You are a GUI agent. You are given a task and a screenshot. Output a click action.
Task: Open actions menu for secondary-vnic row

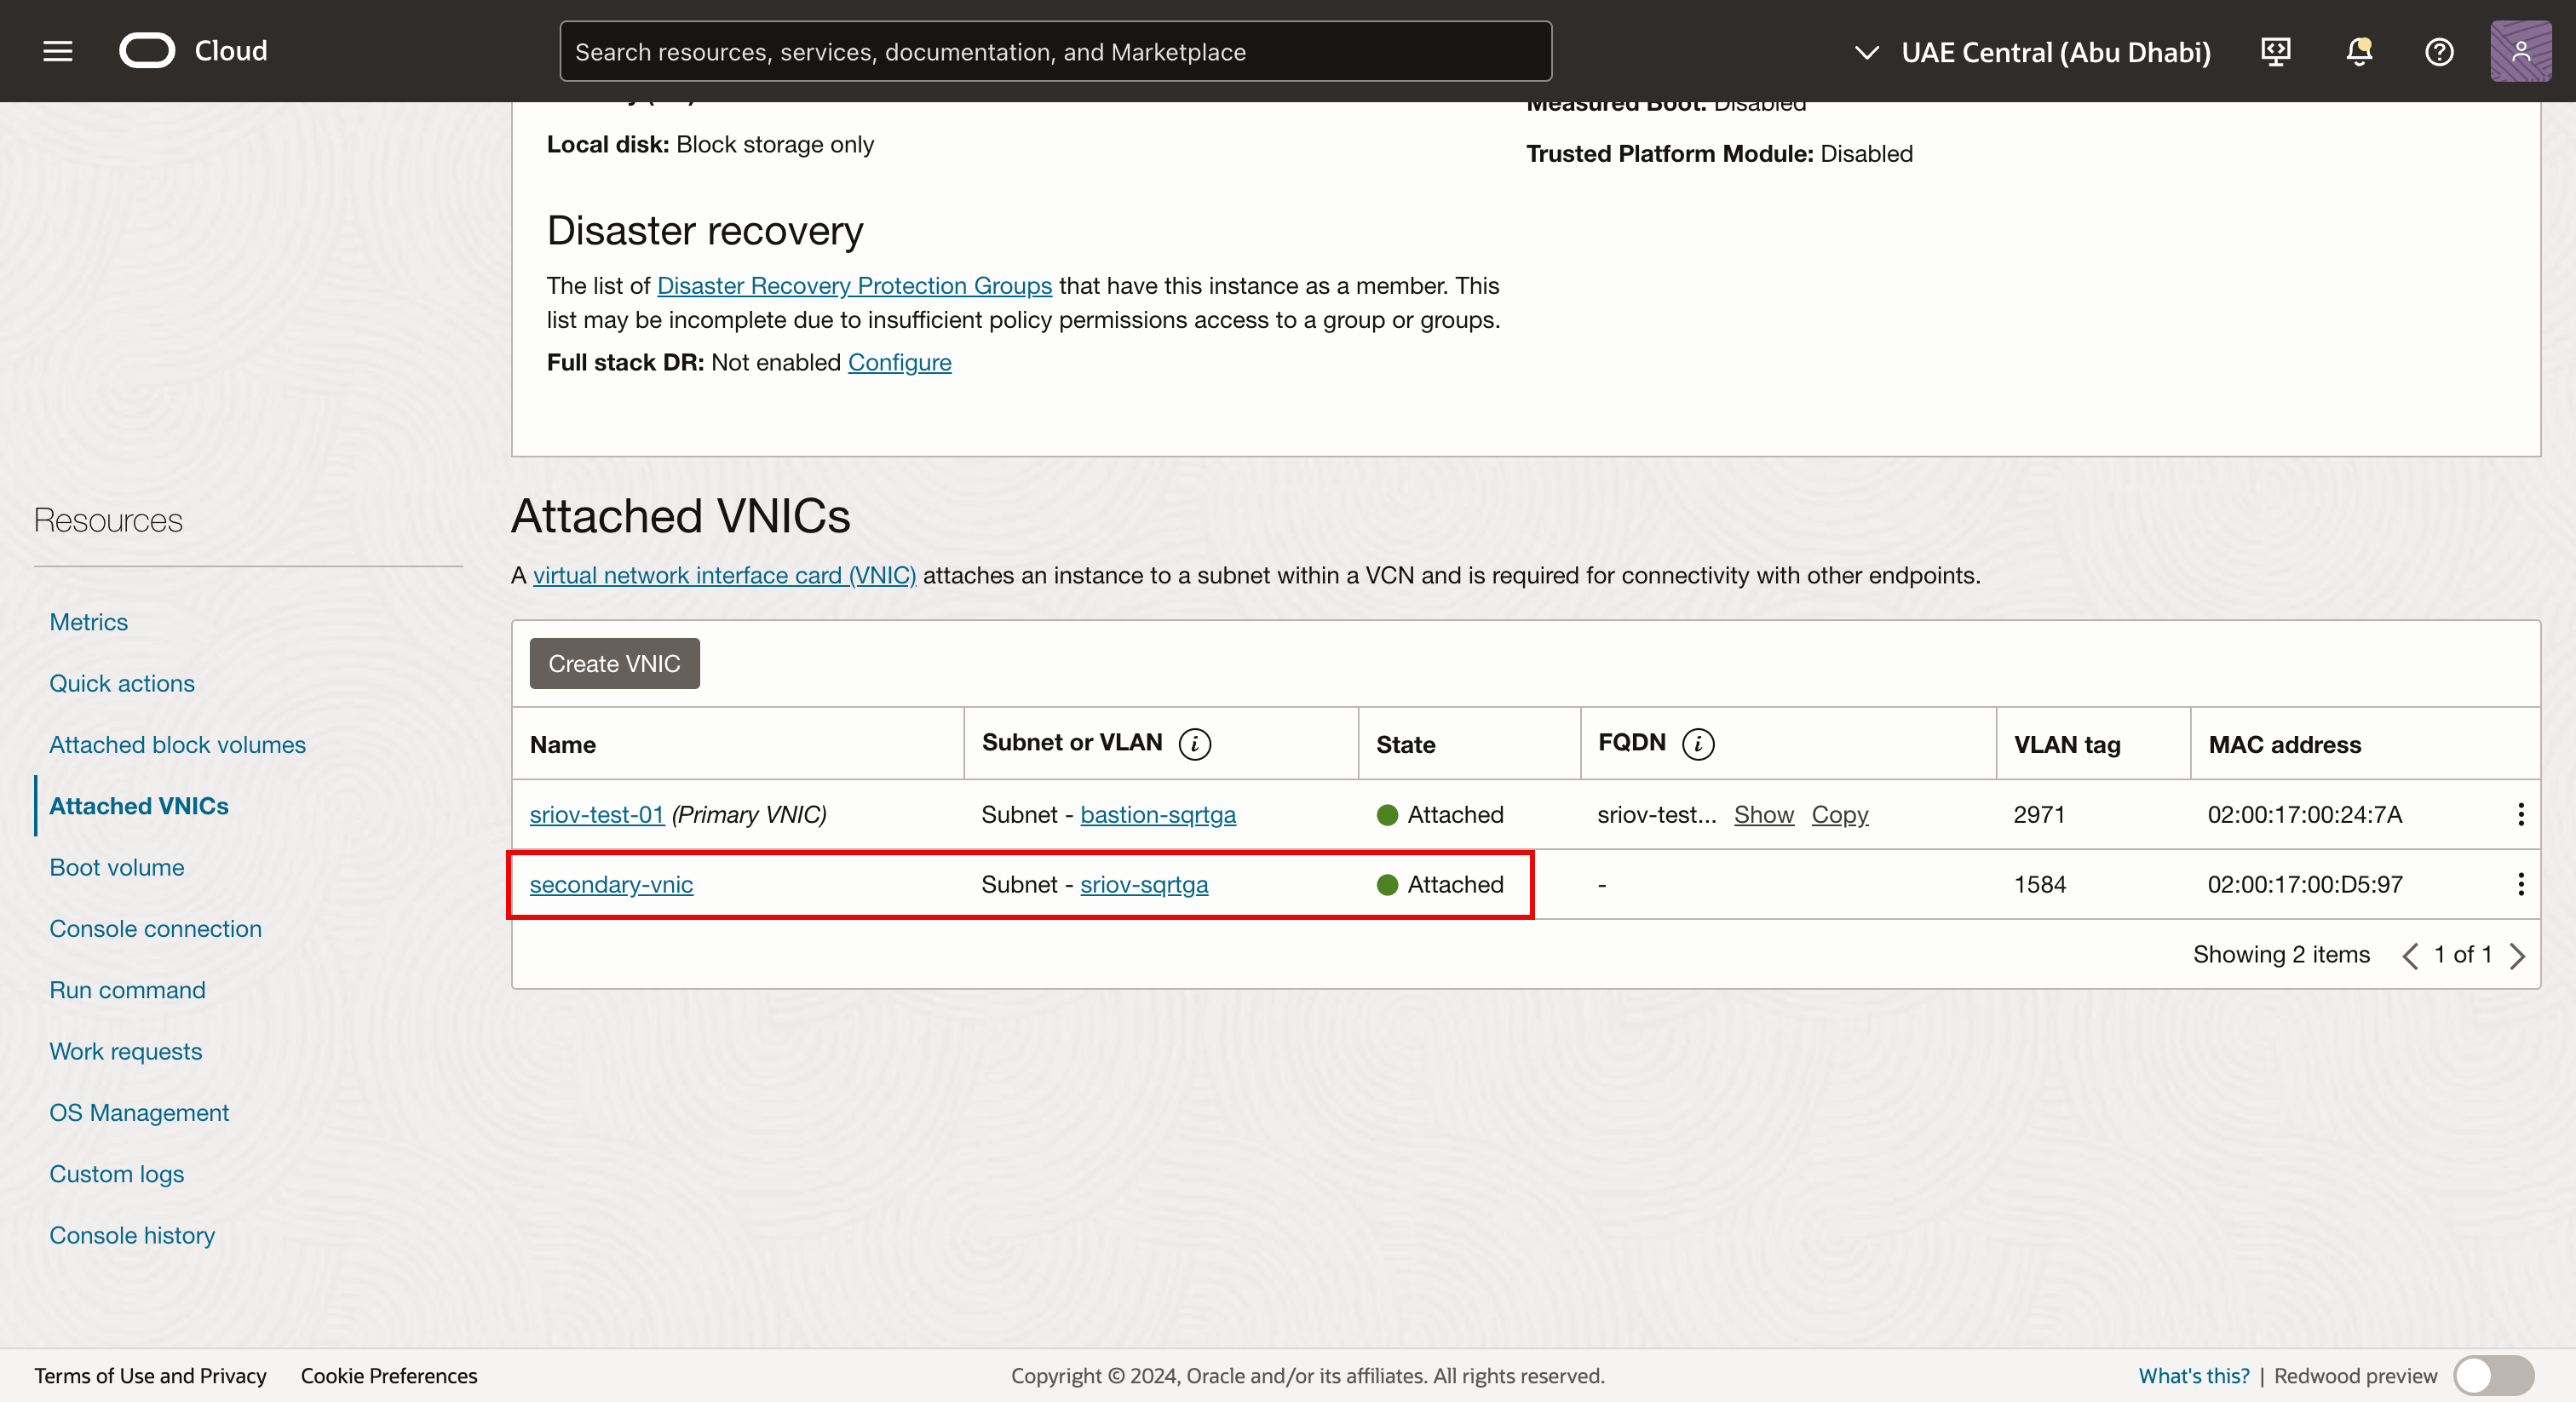coord(2520,884)
